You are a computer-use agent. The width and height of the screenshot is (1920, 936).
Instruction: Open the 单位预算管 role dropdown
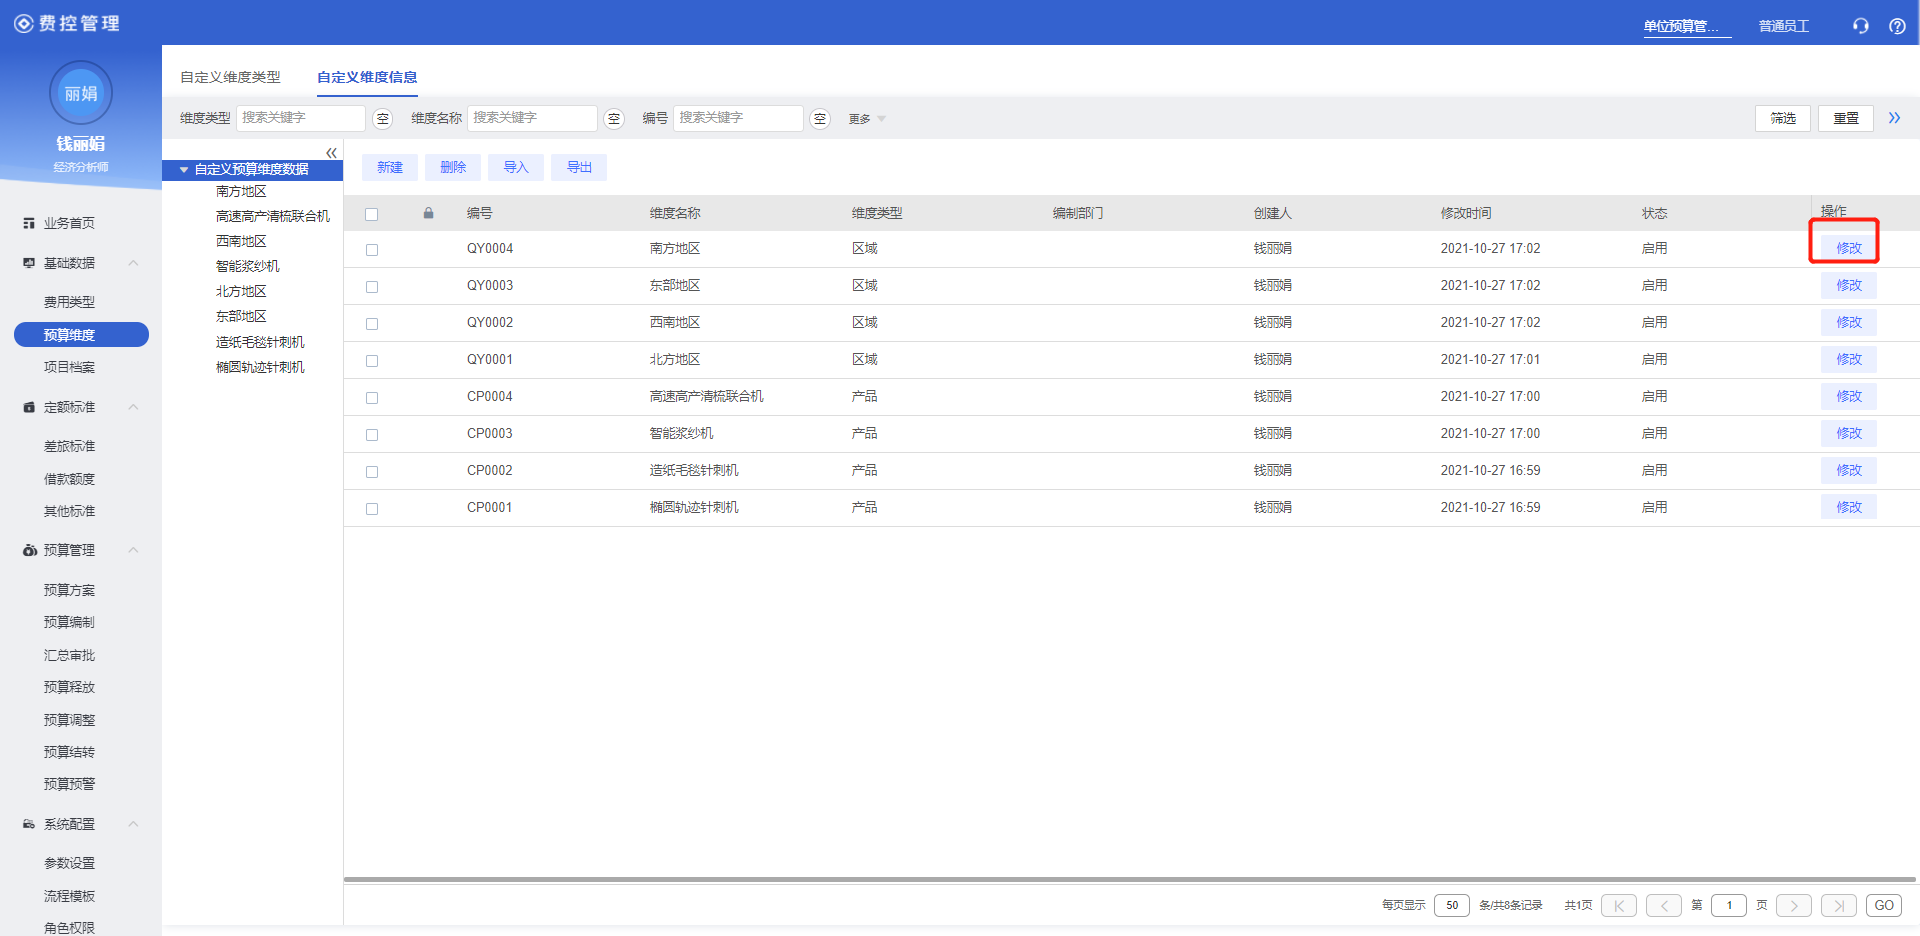pos(1686,26)
